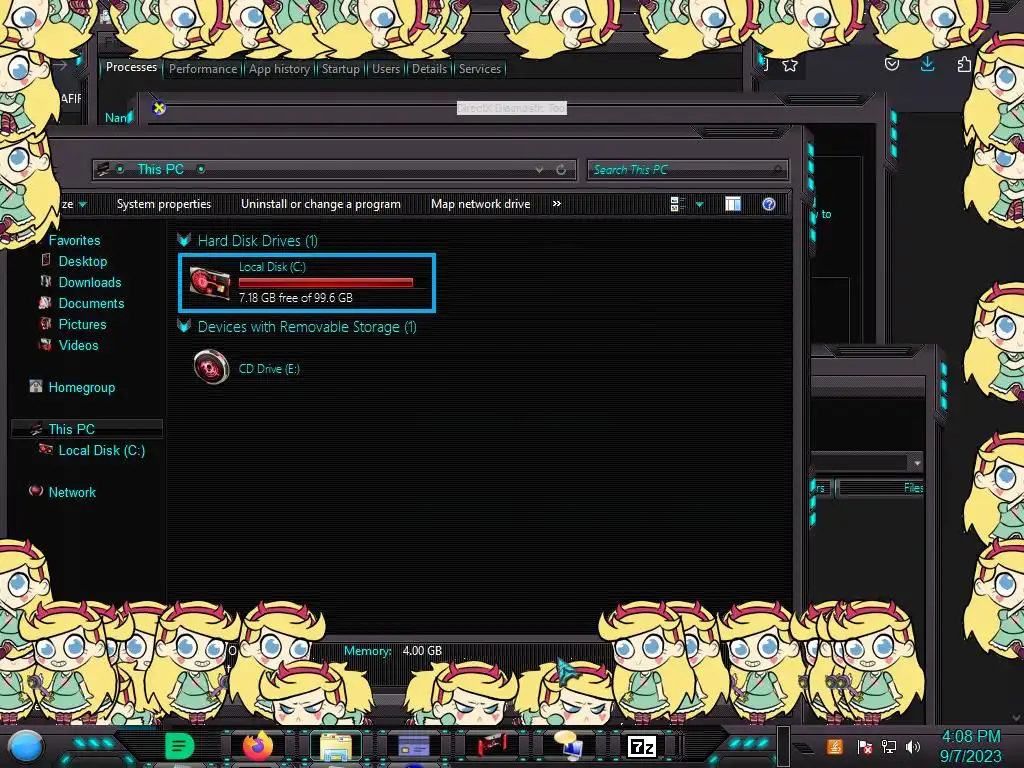The width and height of the screenshot is (1024, 768).
Task: Select Network in navigation pane
Action: pyautogui.click(x=72, y=492)
